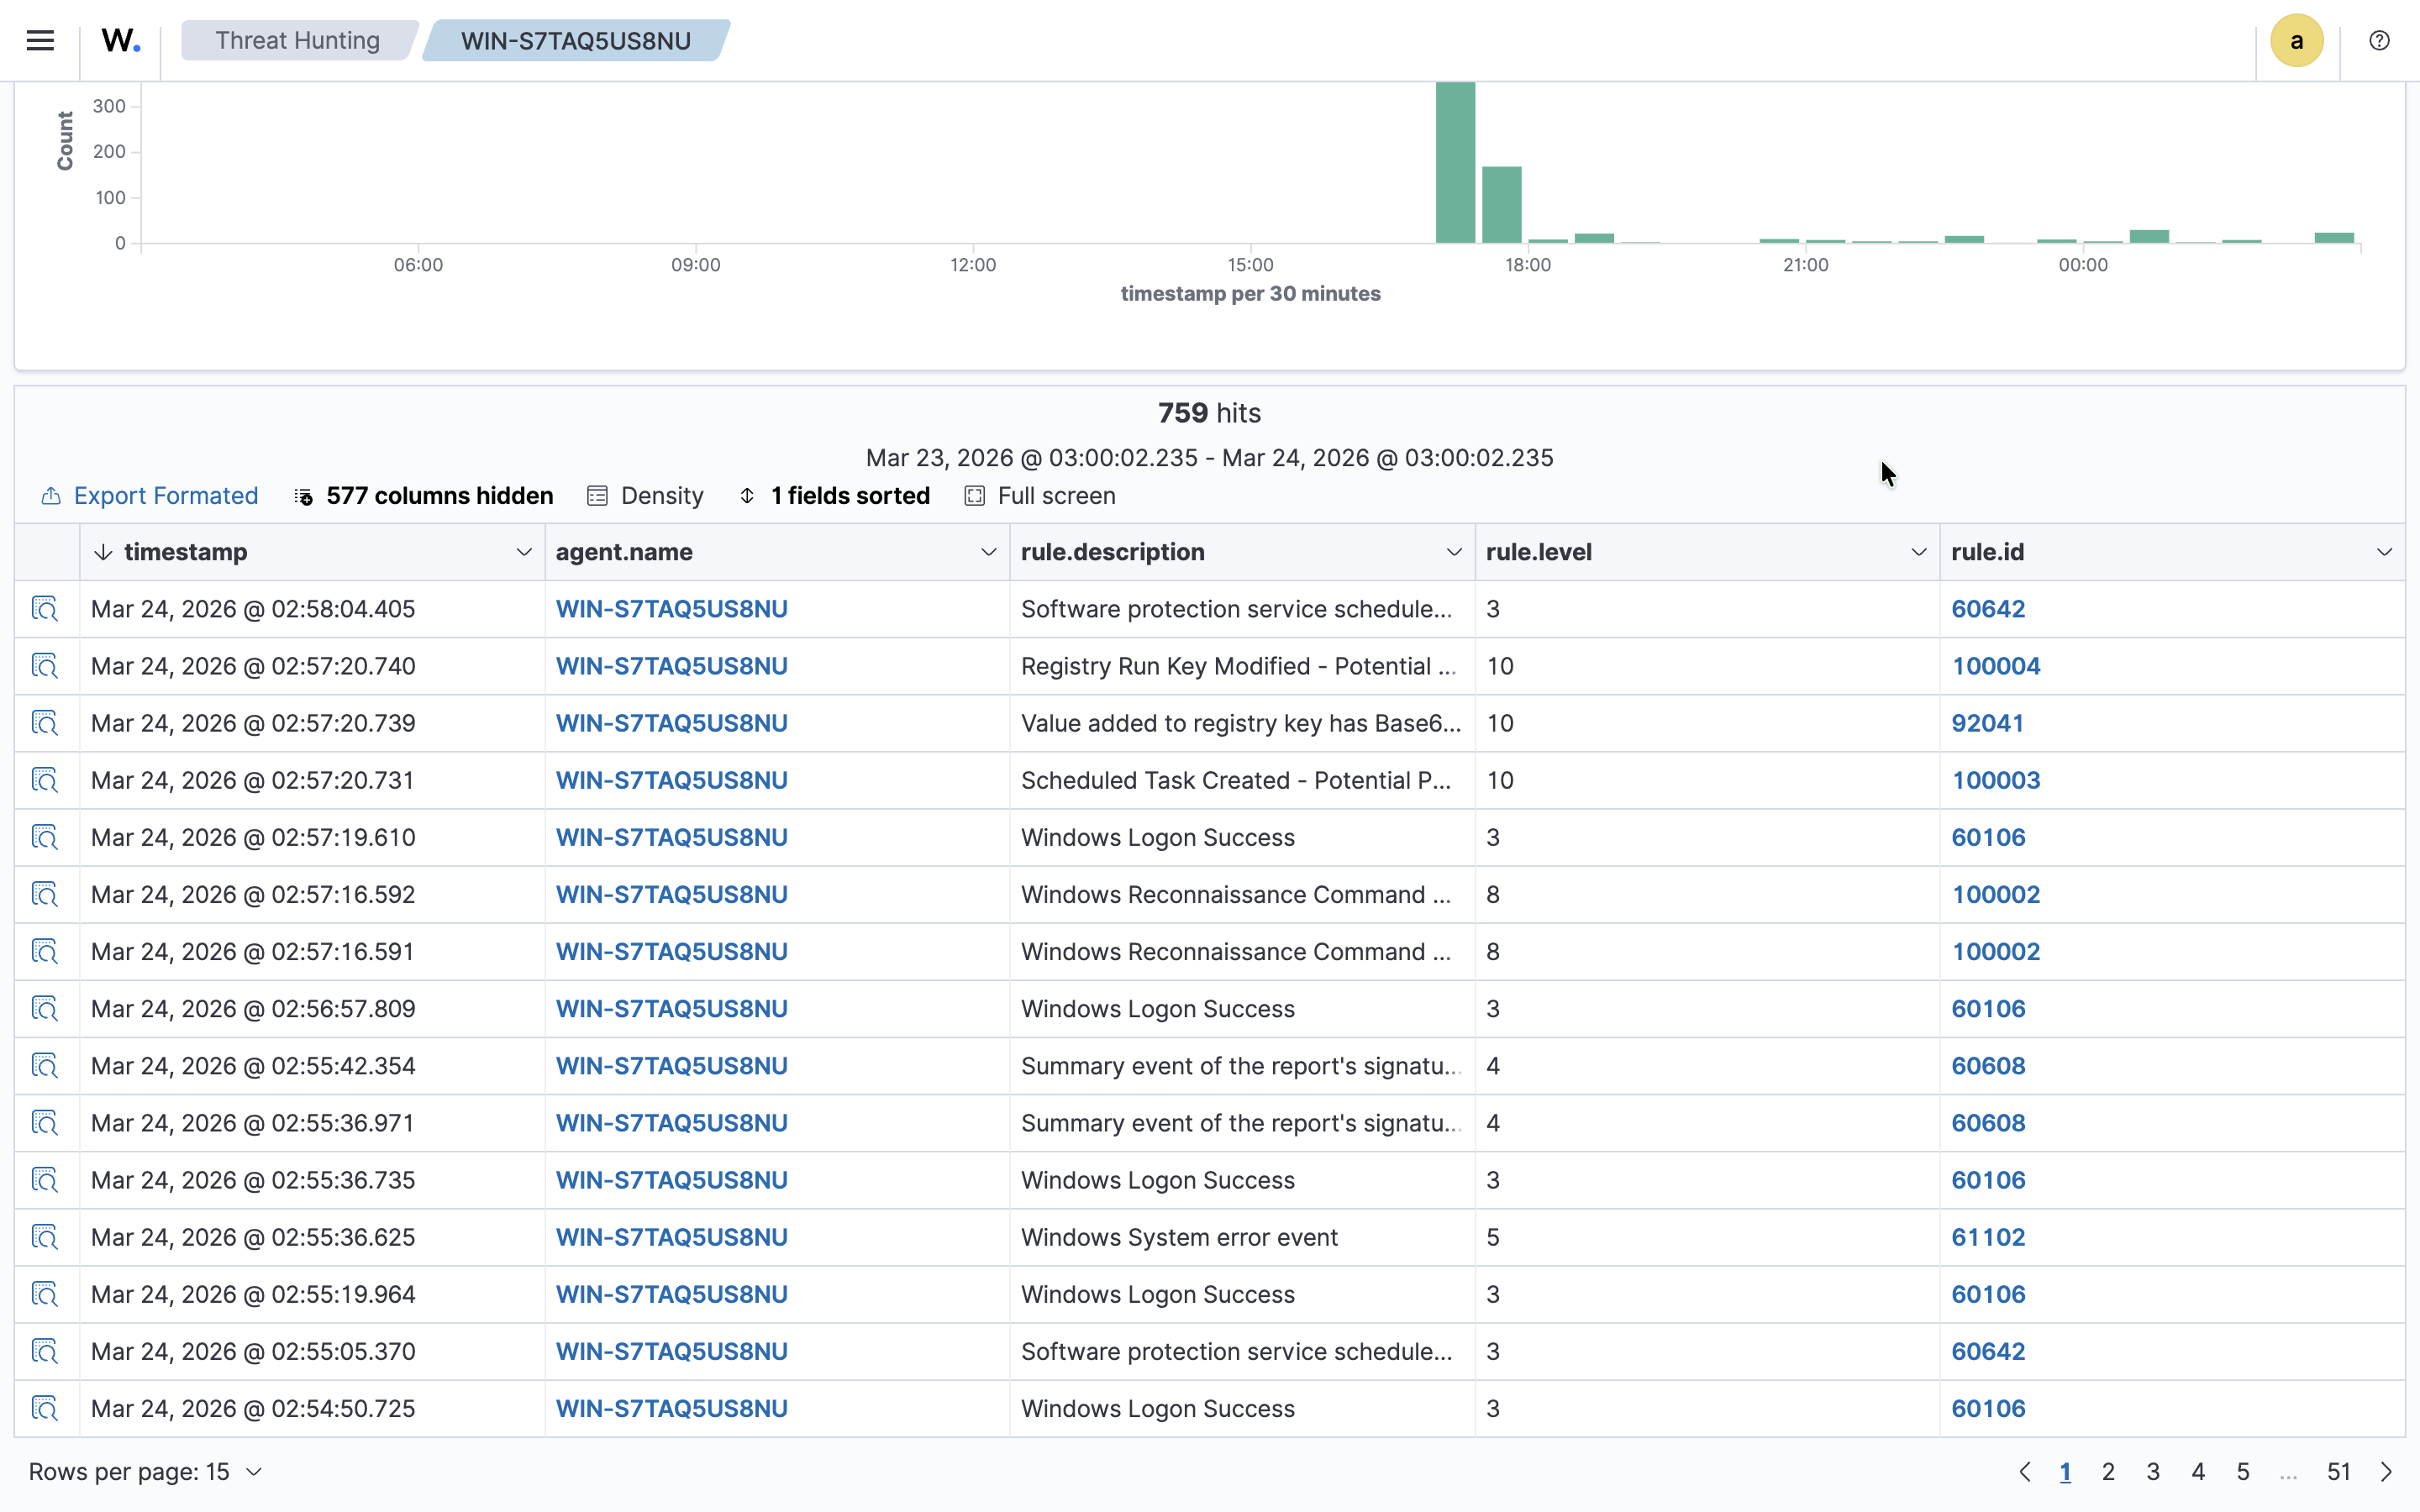Select the WIN-S7TAQ5US8NU tab
This screenshot has height=1512, width=2420.
(x=575, y=40)
